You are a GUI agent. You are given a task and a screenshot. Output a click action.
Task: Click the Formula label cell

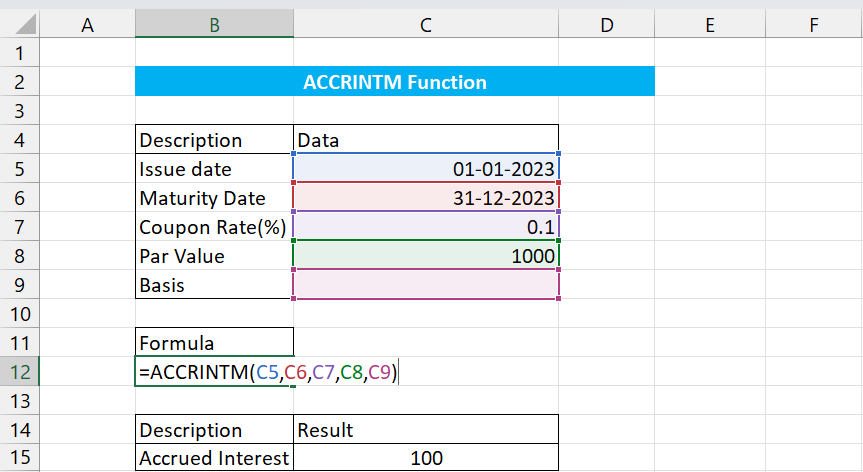coord(214,343)
